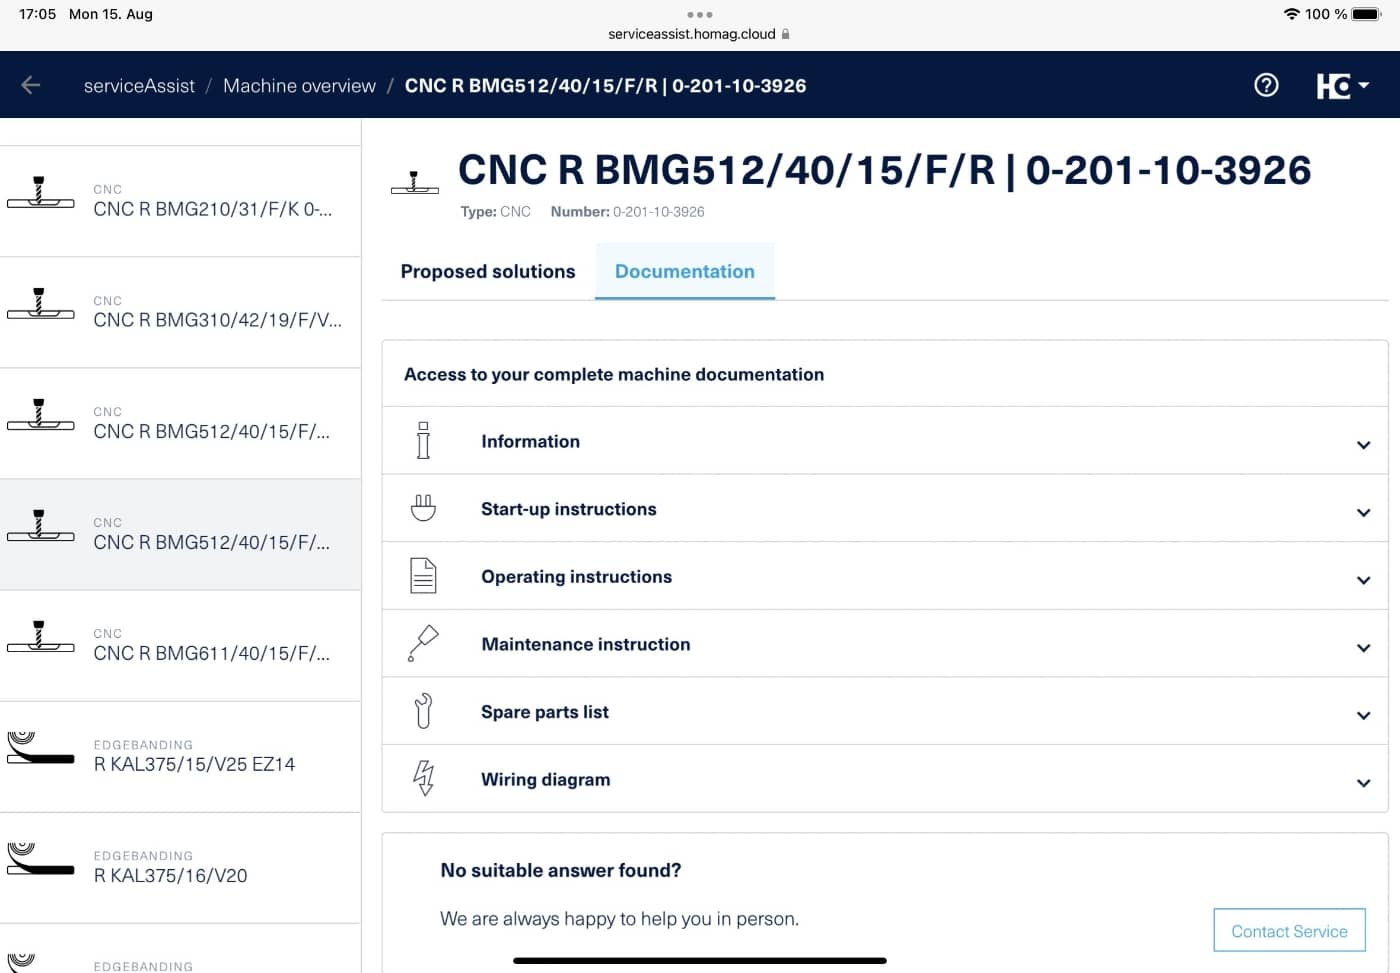Select R KAL375/15/V25 EZ14 machine
This screenshot has width=1400, height=973.
(x=180, y=756)
